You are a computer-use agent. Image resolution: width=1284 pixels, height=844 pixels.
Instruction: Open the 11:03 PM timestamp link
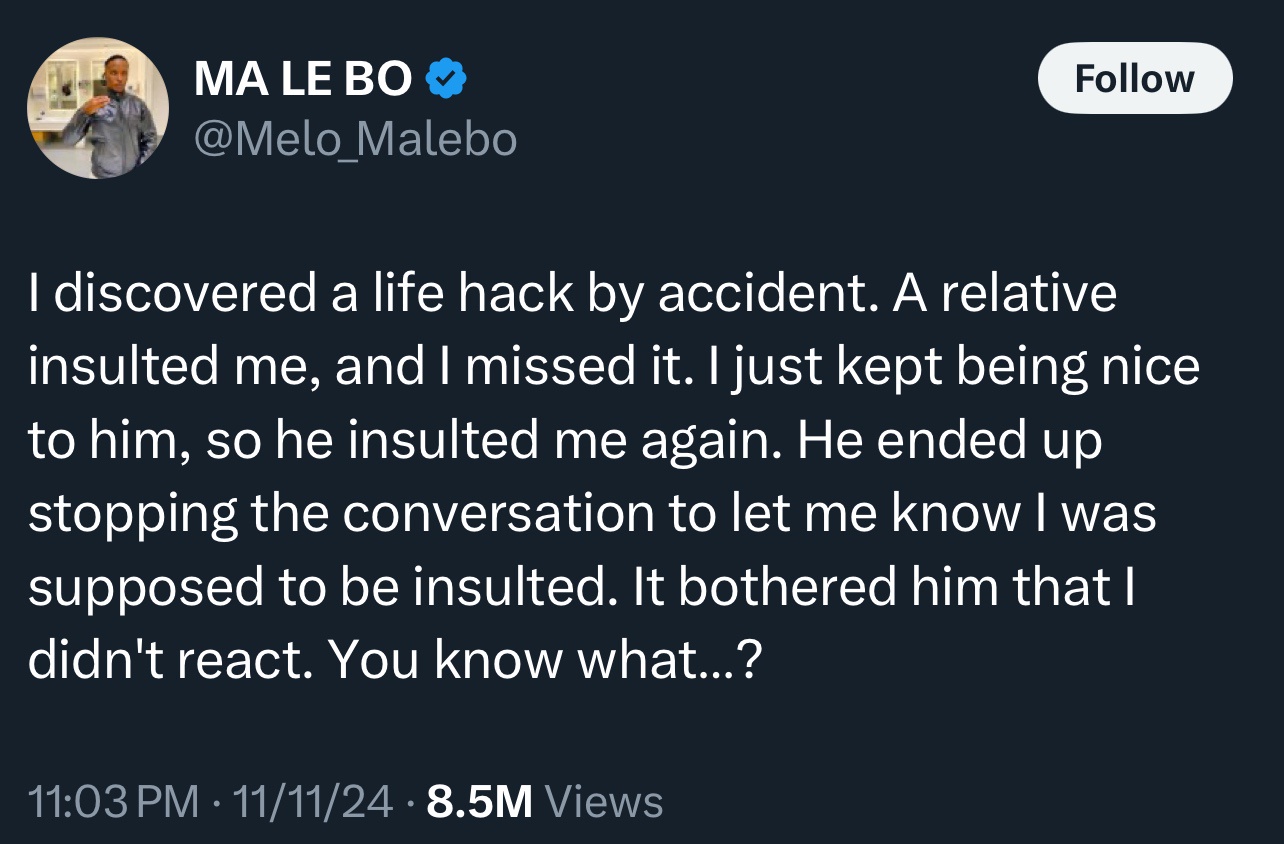(114, 802)
